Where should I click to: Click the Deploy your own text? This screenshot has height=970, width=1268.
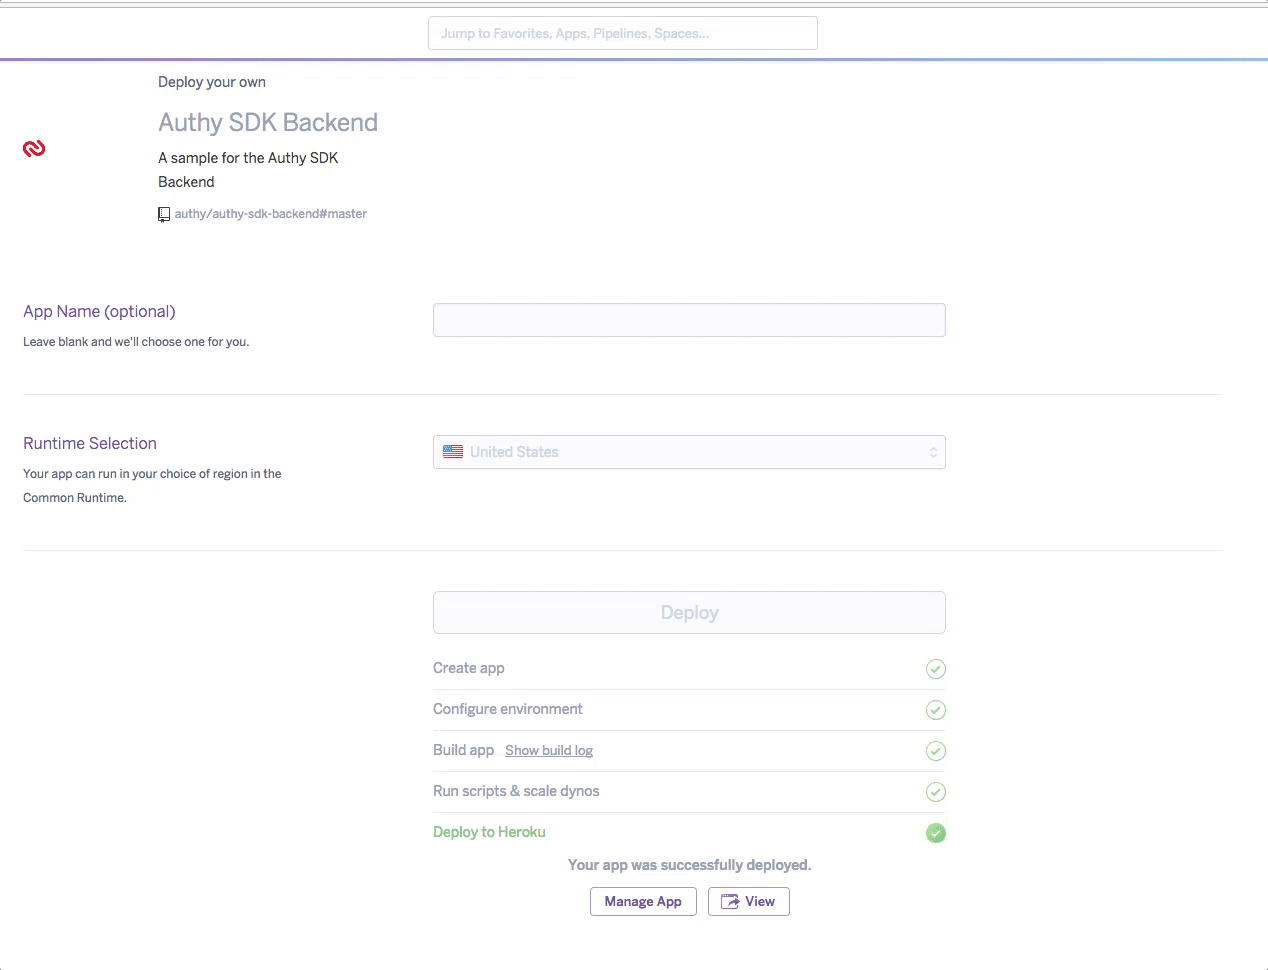coord(212,82)
